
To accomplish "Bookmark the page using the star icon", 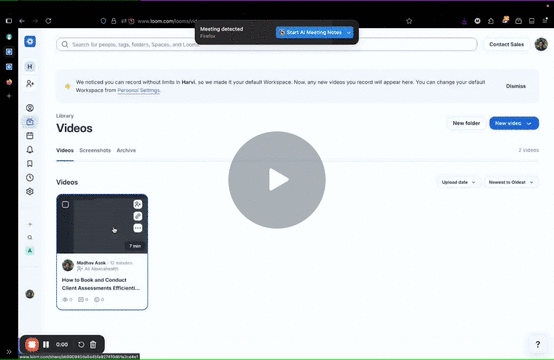I will pyautogui.click(x=409, y=21).
